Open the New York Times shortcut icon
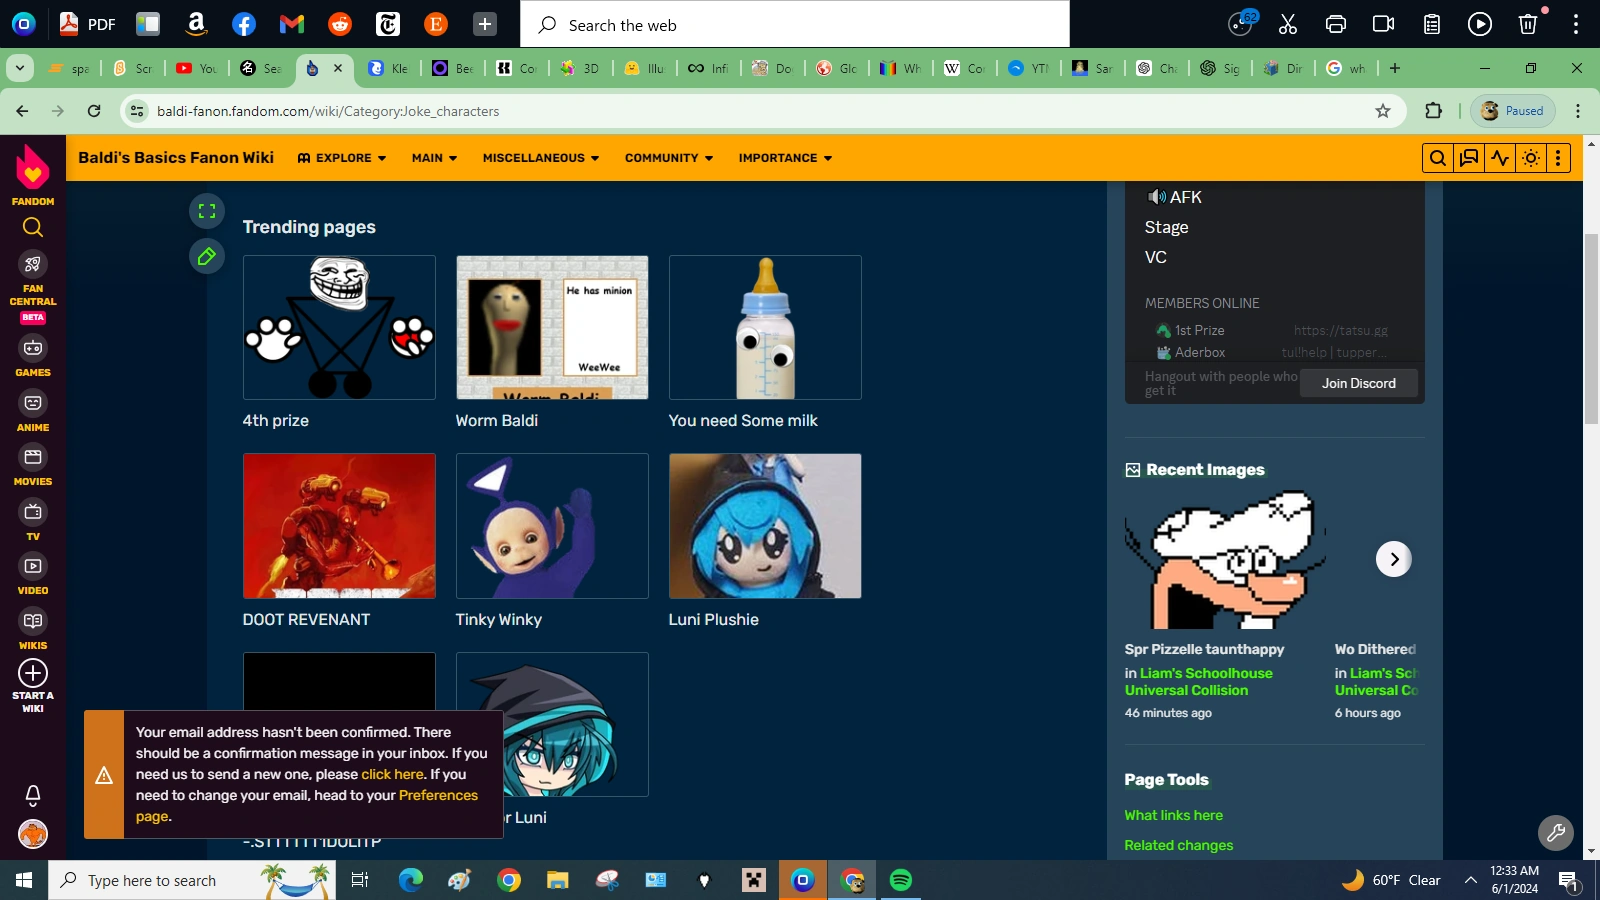1600x900 pixels. [x=388, y=24]
